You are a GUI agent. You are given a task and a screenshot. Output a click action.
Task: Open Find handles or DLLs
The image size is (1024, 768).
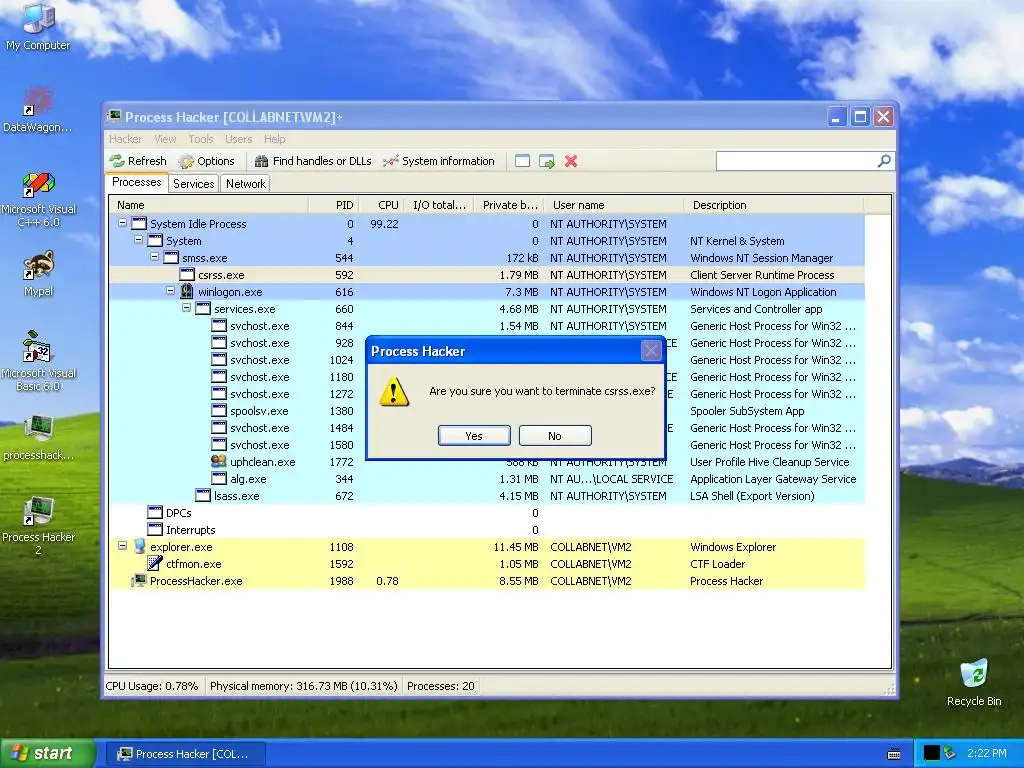(313, 161)
